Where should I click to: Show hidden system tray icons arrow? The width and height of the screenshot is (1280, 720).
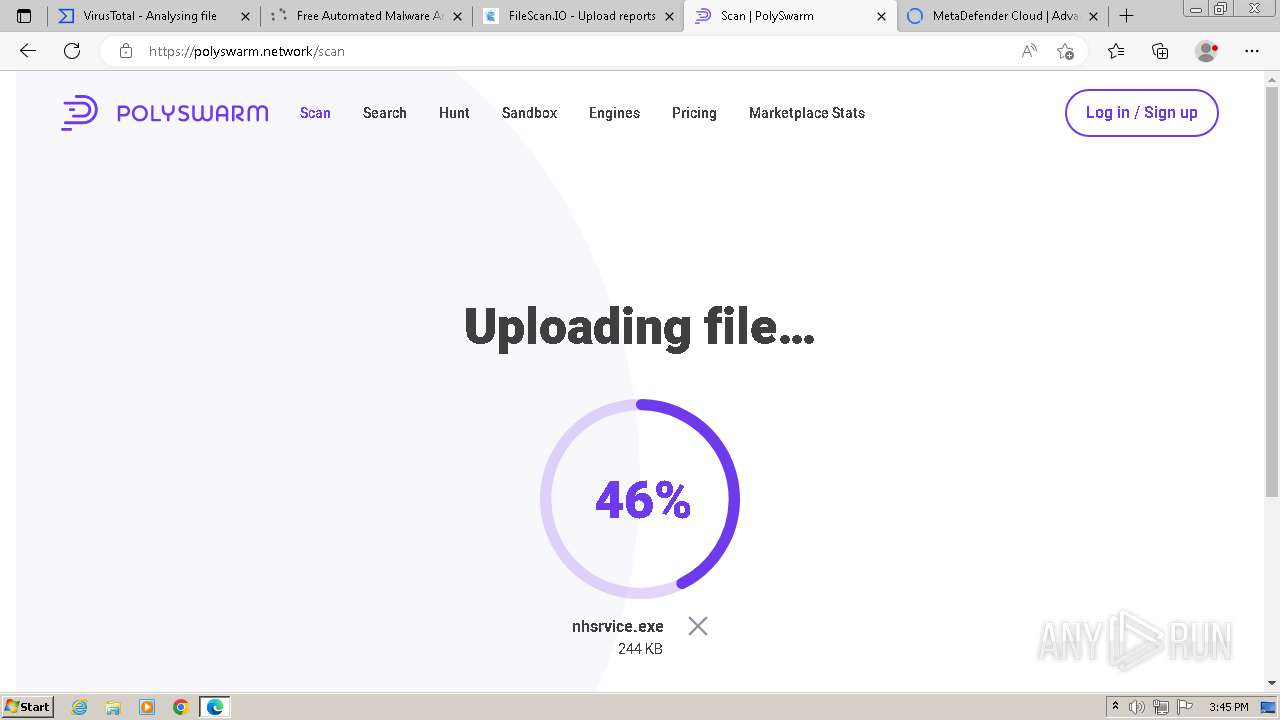pyautogui.click(x=1116, y=707)
